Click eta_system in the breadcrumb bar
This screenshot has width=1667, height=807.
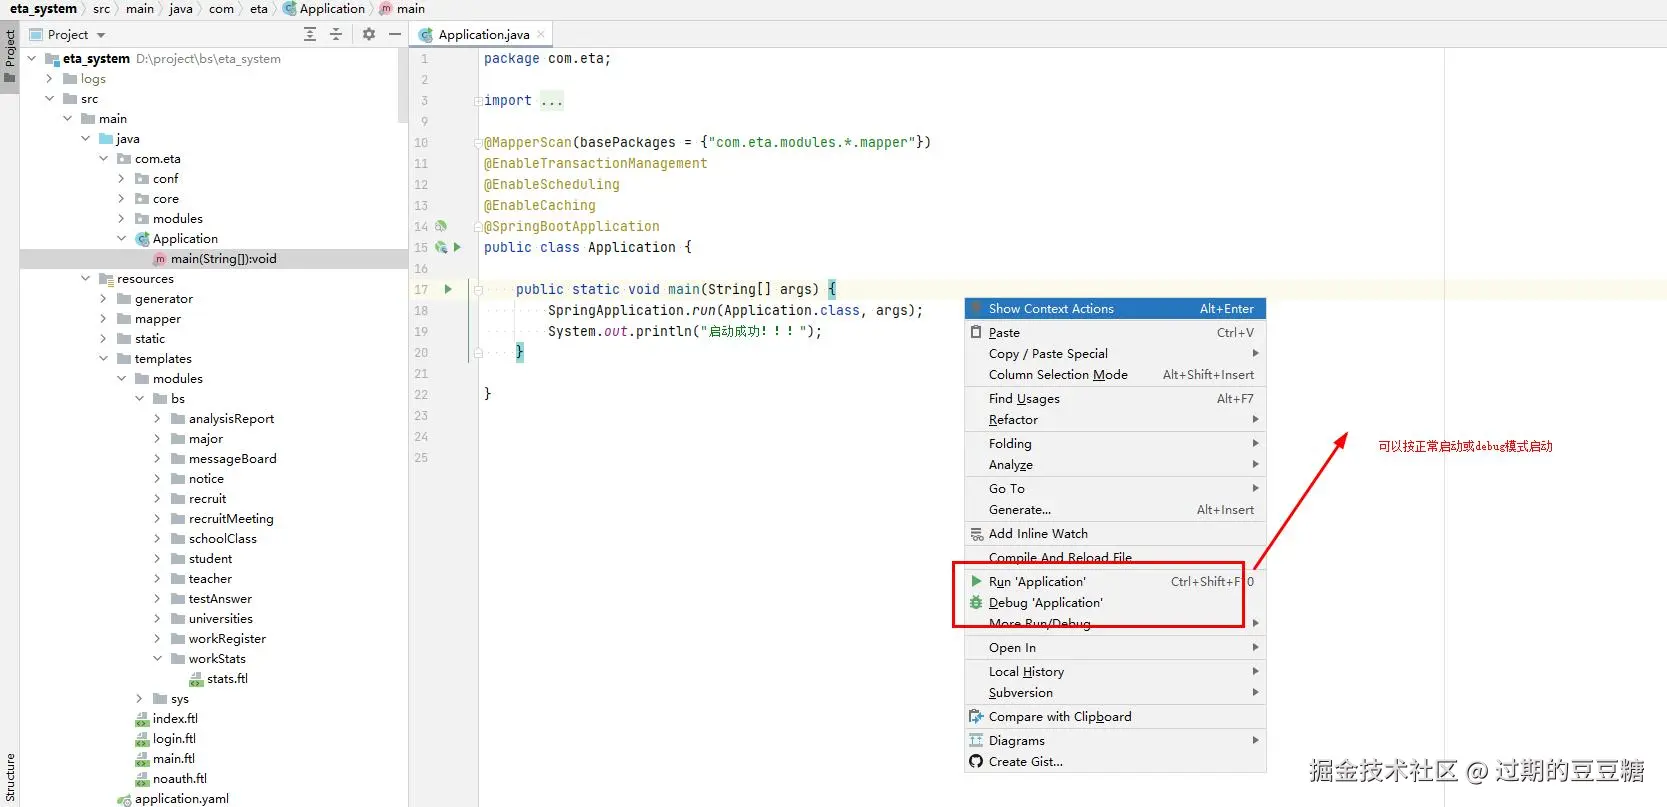point(43,9)
